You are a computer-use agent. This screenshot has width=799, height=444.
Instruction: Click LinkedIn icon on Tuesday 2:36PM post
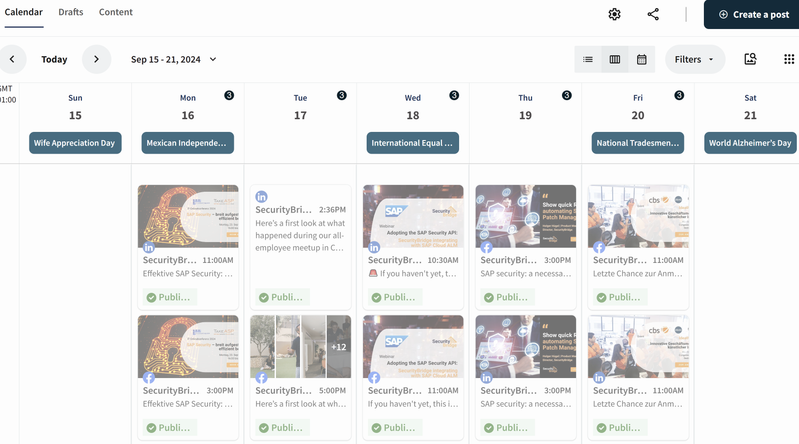[261, 197]
